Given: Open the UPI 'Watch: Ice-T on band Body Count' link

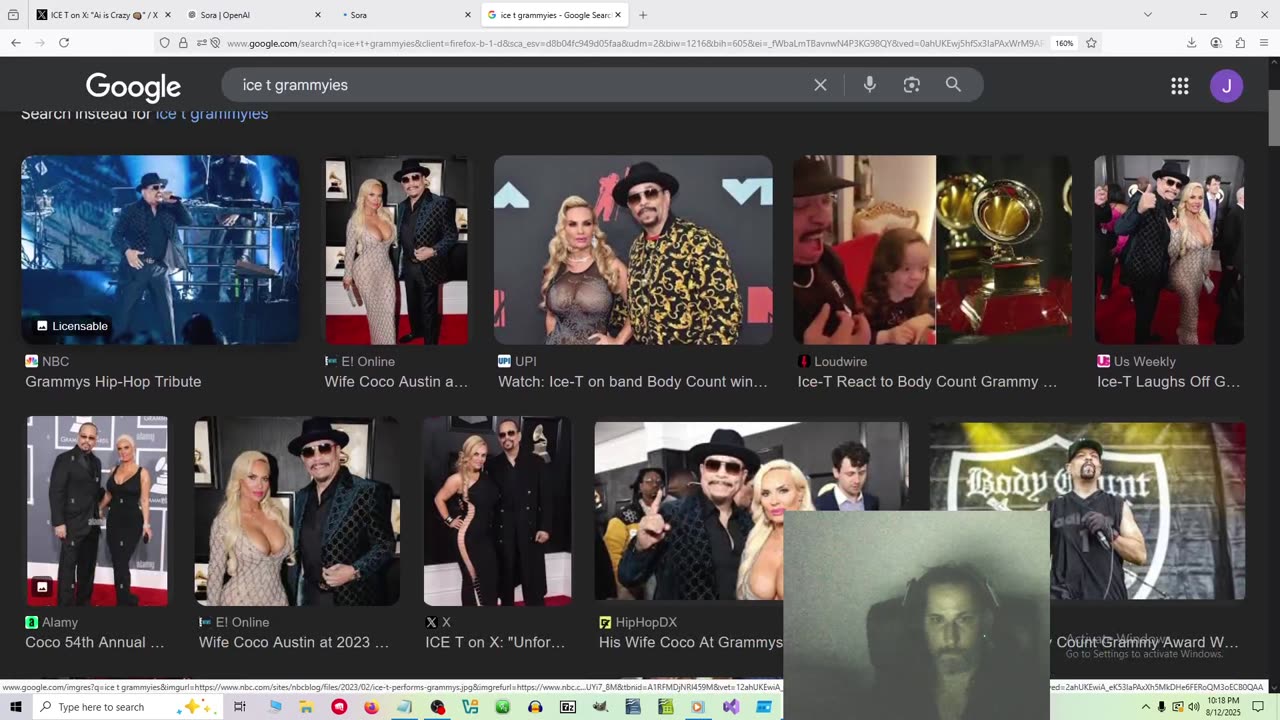Looking at the screenshot, I should click(633, 382).
